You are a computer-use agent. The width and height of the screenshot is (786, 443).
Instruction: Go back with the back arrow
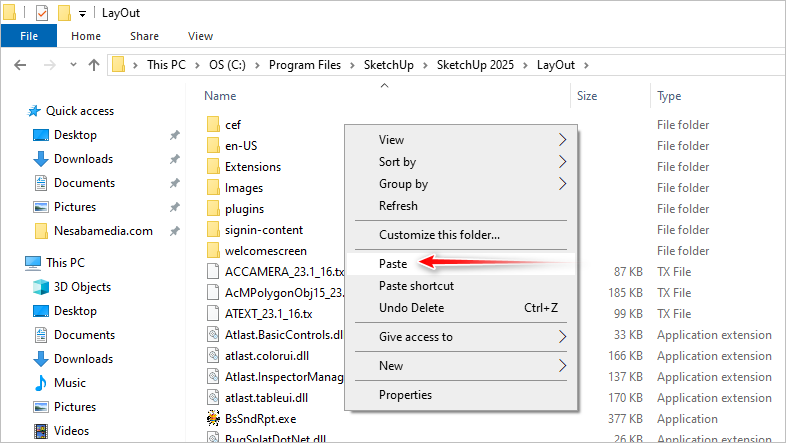coord(20,65)
